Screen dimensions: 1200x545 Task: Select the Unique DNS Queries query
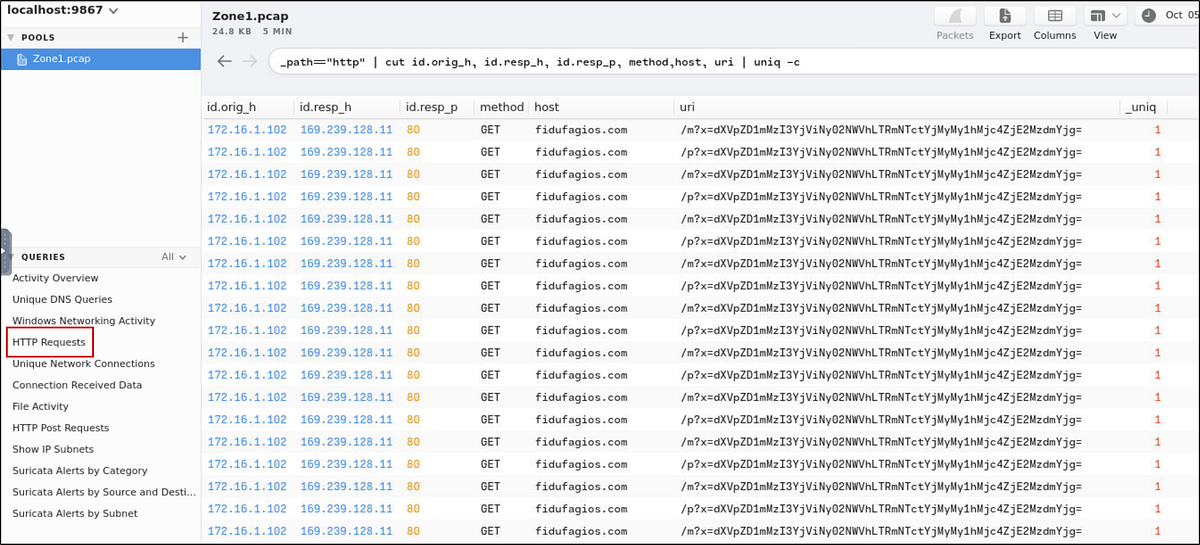click(x=62, y=299)
